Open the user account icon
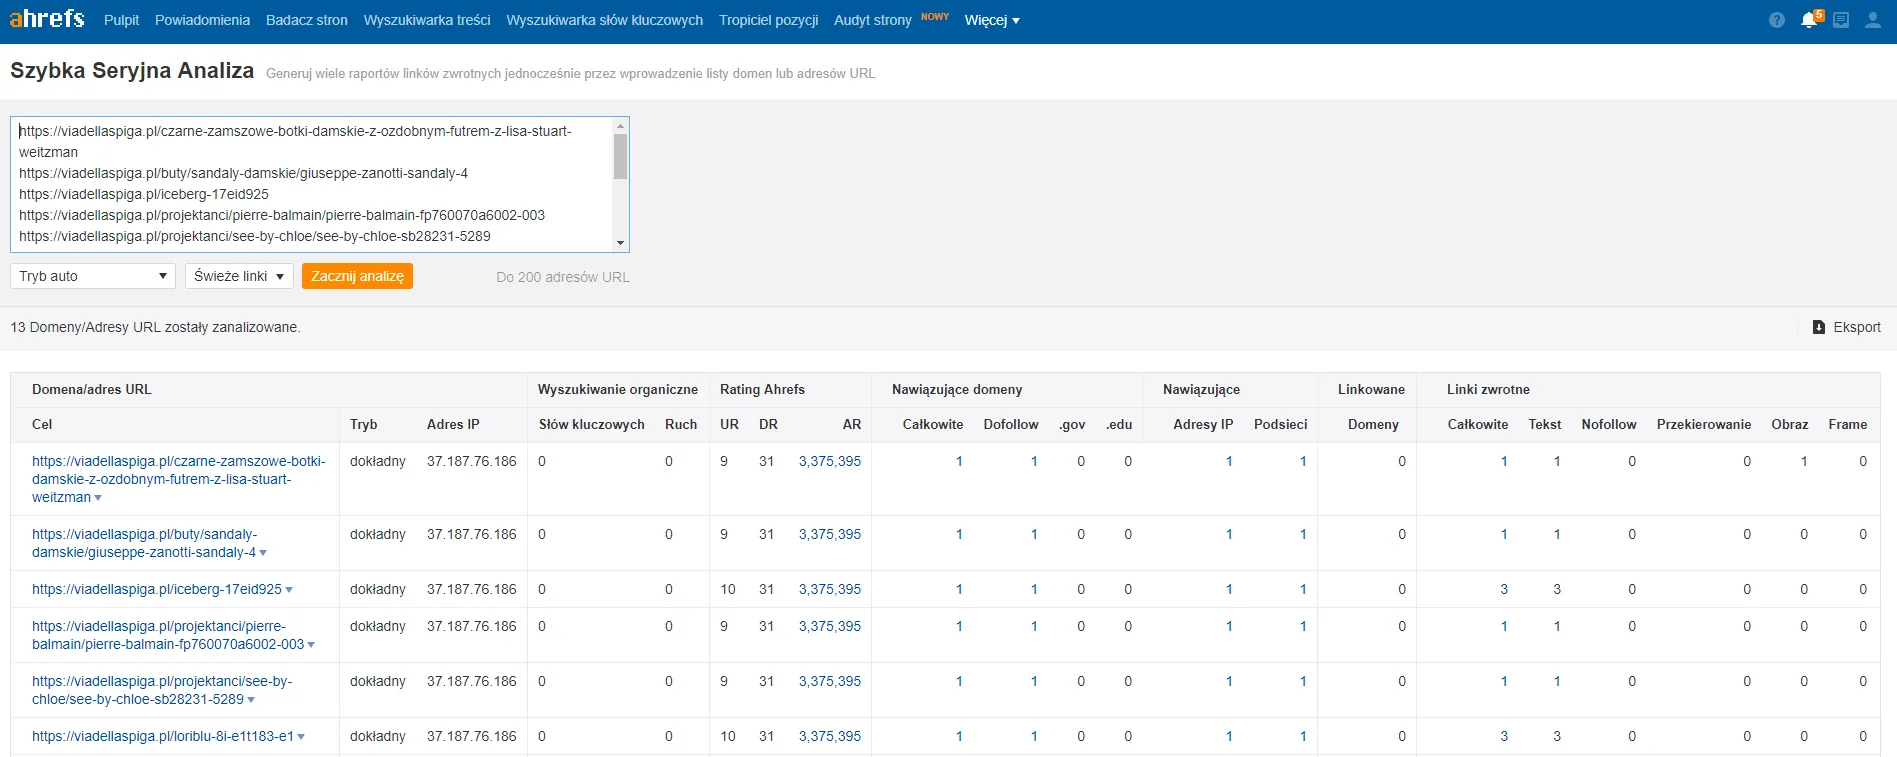The image size is (1897, 757). tap(1873, 20)
